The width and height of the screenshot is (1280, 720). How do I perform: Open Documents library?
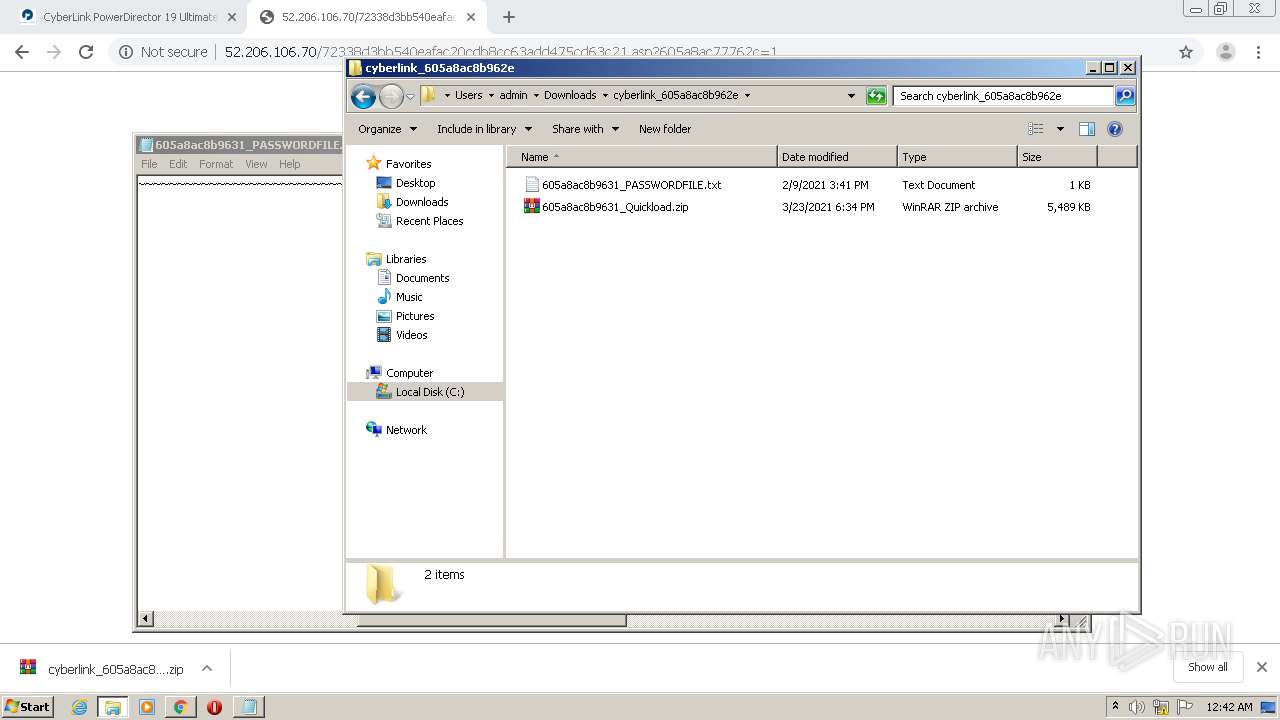coord(422,278)
